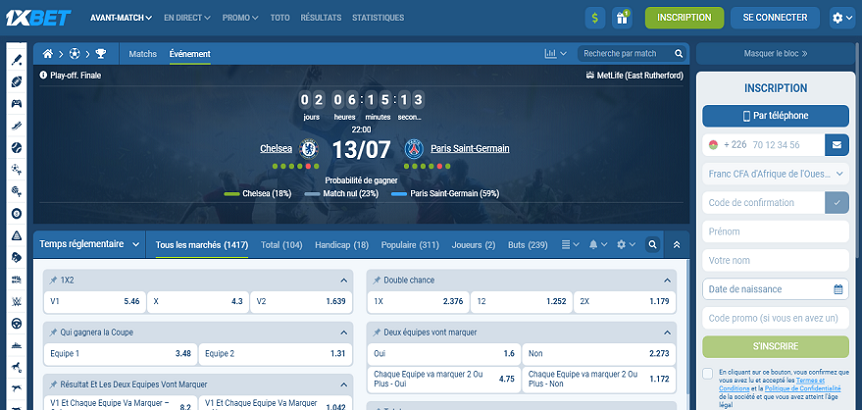Viewport: 862px width, 410px height.
Task: Click the magnifier in match search box
Action: tap(678, 54)
